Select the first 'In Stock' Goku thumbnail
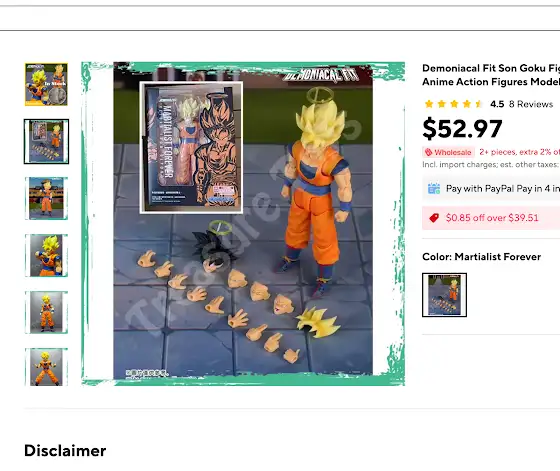Viewport: 560px width, 471px height. pyautogui.click(x=46, y=84)
